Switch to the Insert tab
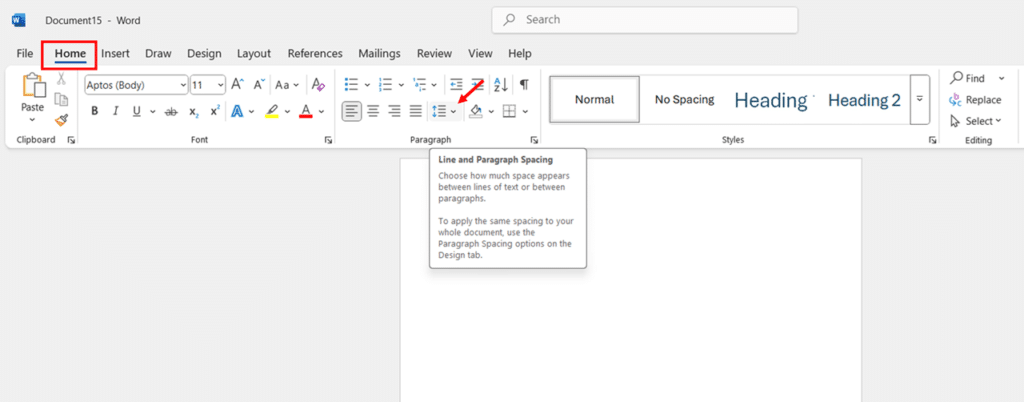This screenshot has height=402, width=1024. click(116, 54)
